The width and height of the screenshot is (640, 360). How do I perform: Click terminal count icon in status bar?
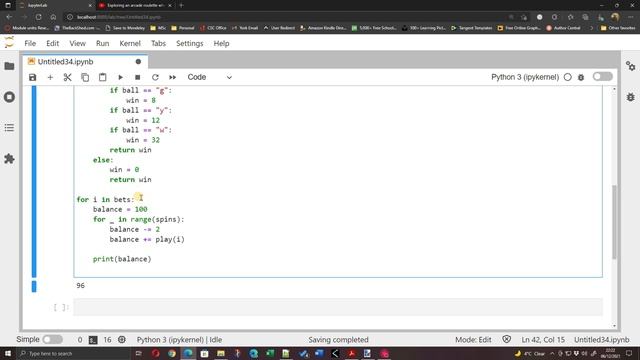tap(93, 340)
